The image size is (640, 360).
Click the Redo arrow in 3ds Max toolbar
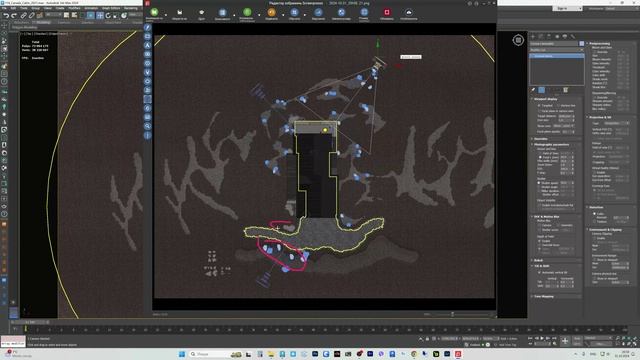tap(14, 16)
